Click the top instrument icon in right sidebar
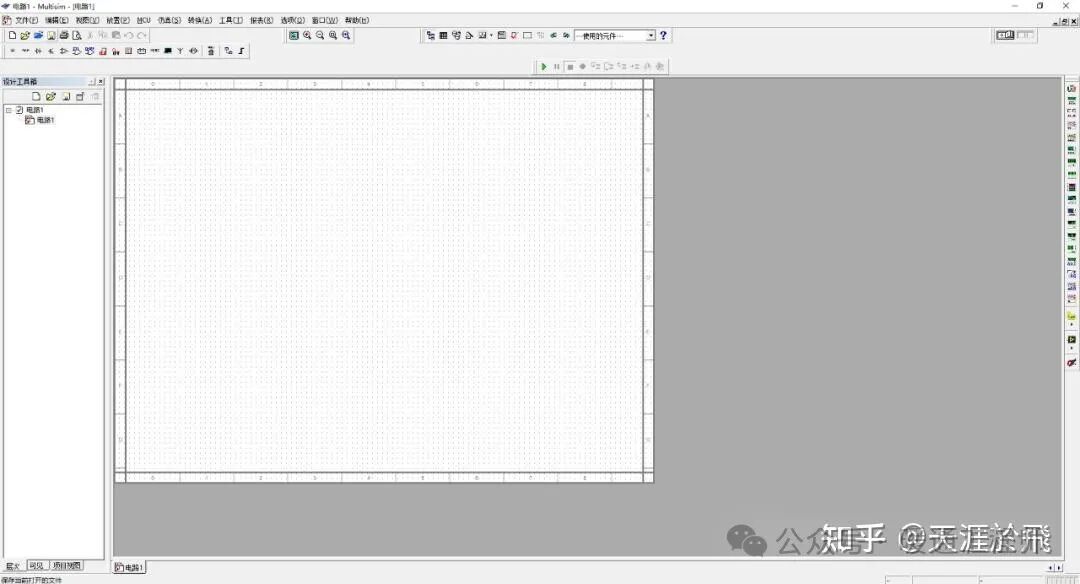 (x=1072, y=89)
